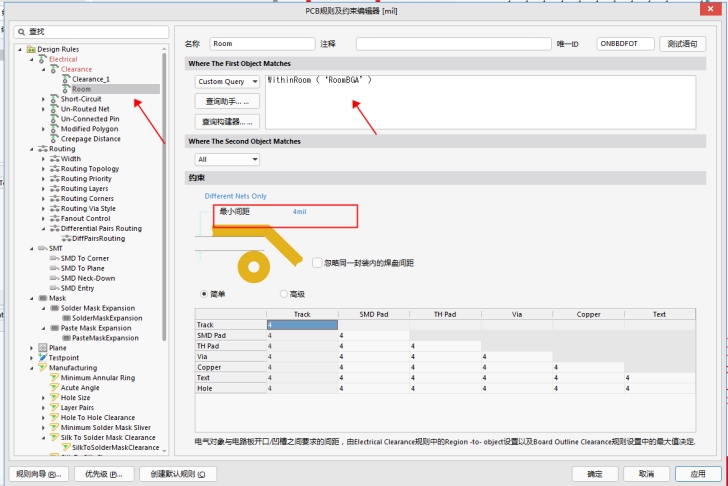
Task: Click the SMD To Corner icon
Action: [x=54, y=258]
